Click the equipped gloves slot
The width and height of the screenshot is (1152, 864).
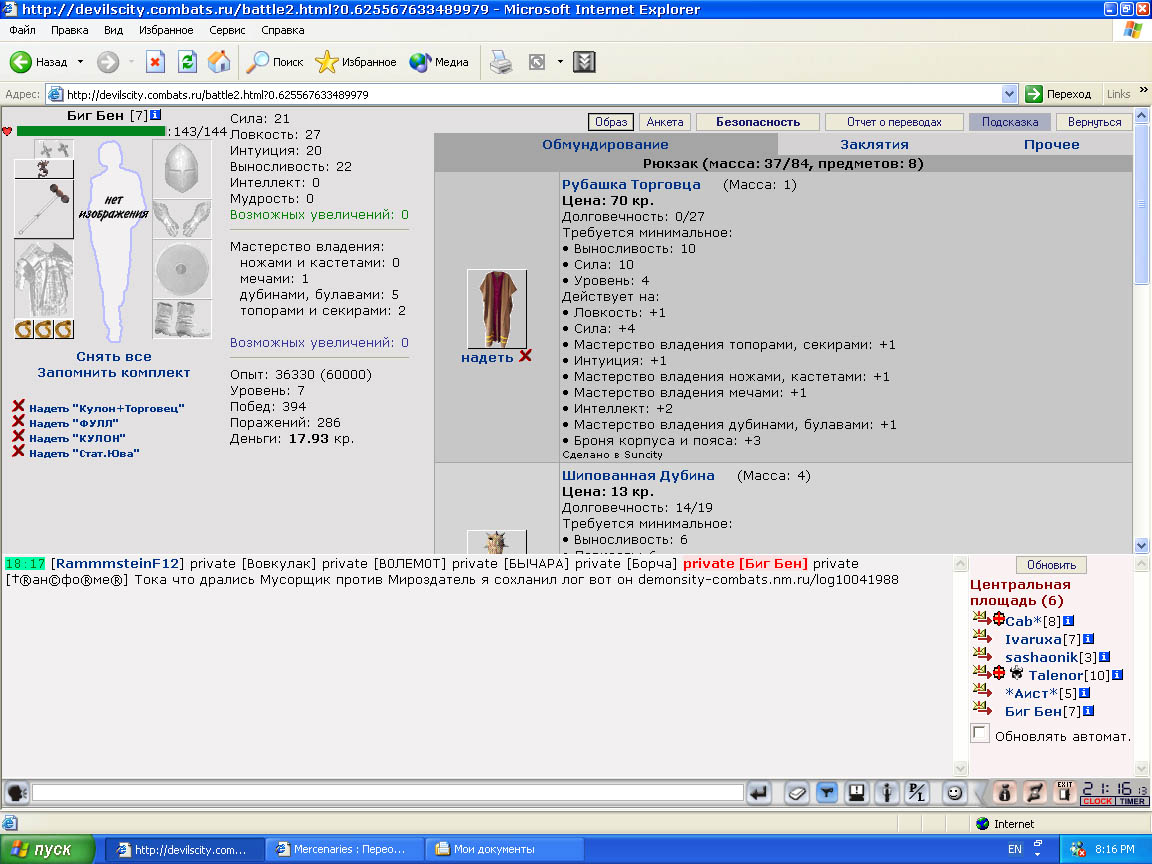pos(181,219)
